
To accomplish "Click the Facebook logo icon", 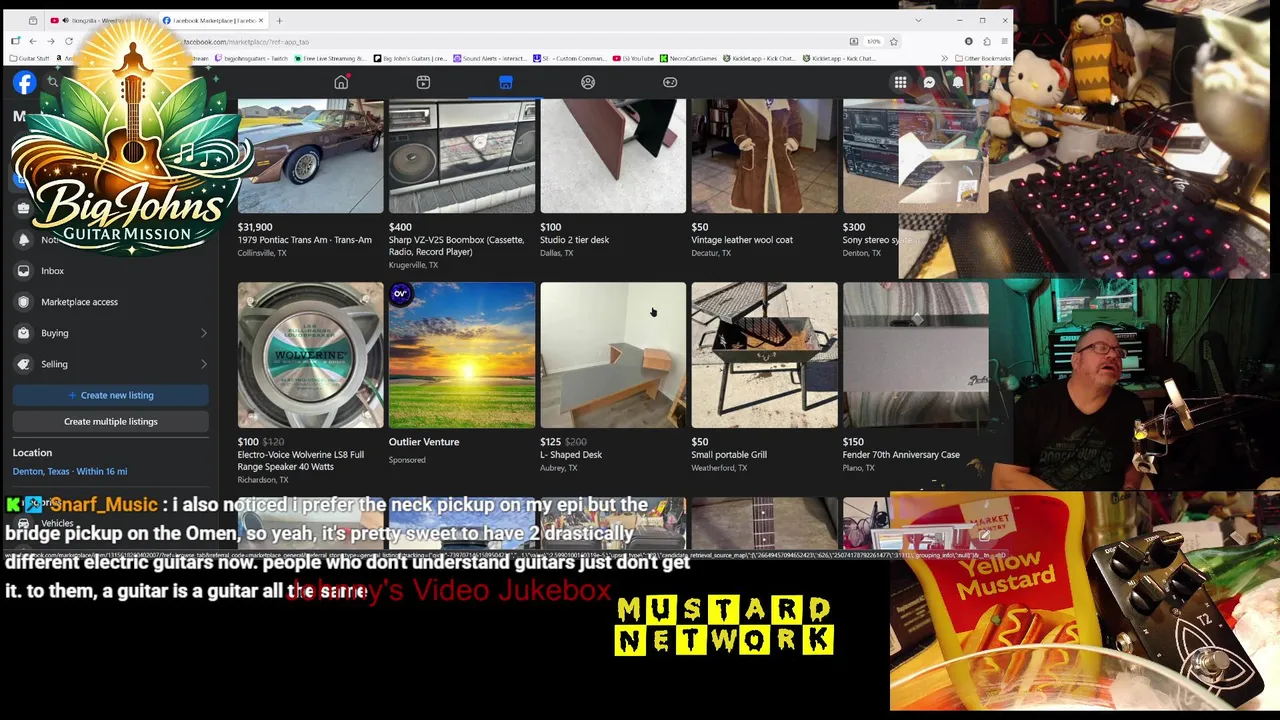I will coord(24,83).
